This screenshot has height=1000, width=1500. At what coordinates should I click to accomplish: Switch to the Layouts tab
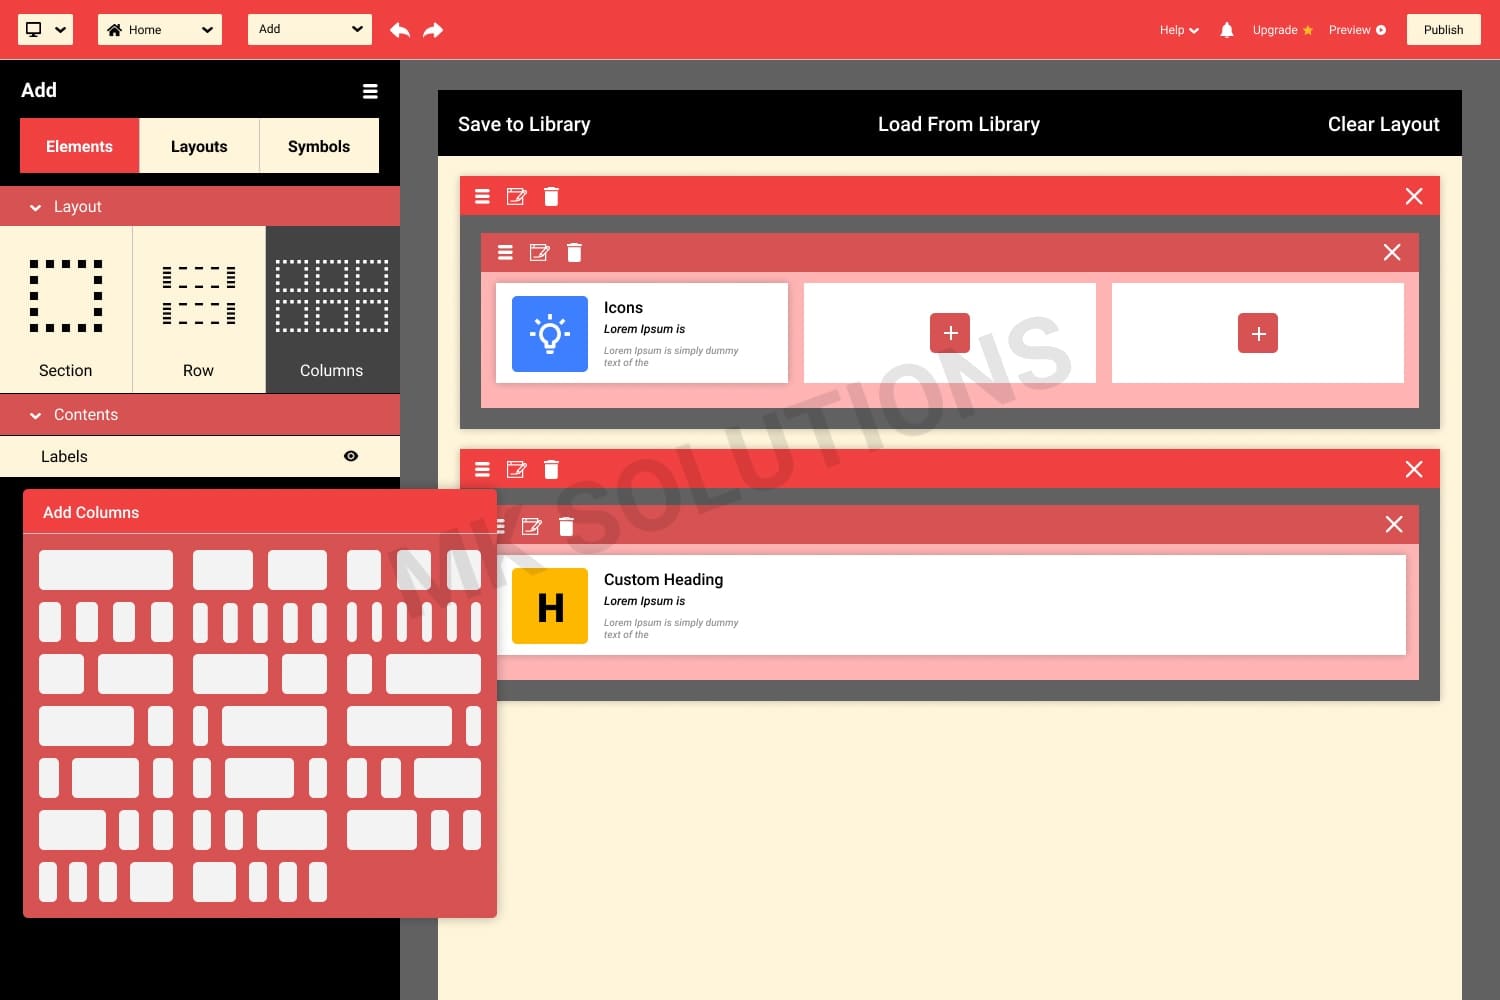click(x=199, y=146)
